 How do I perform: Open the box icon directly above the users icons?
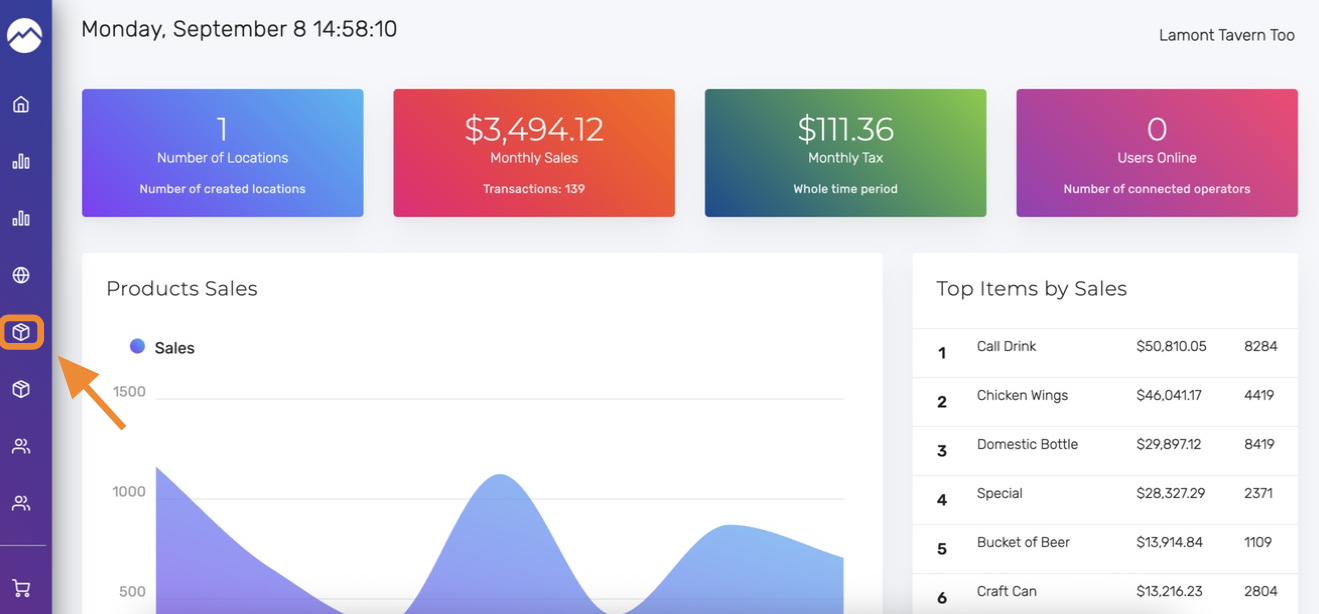click(21, 389)
